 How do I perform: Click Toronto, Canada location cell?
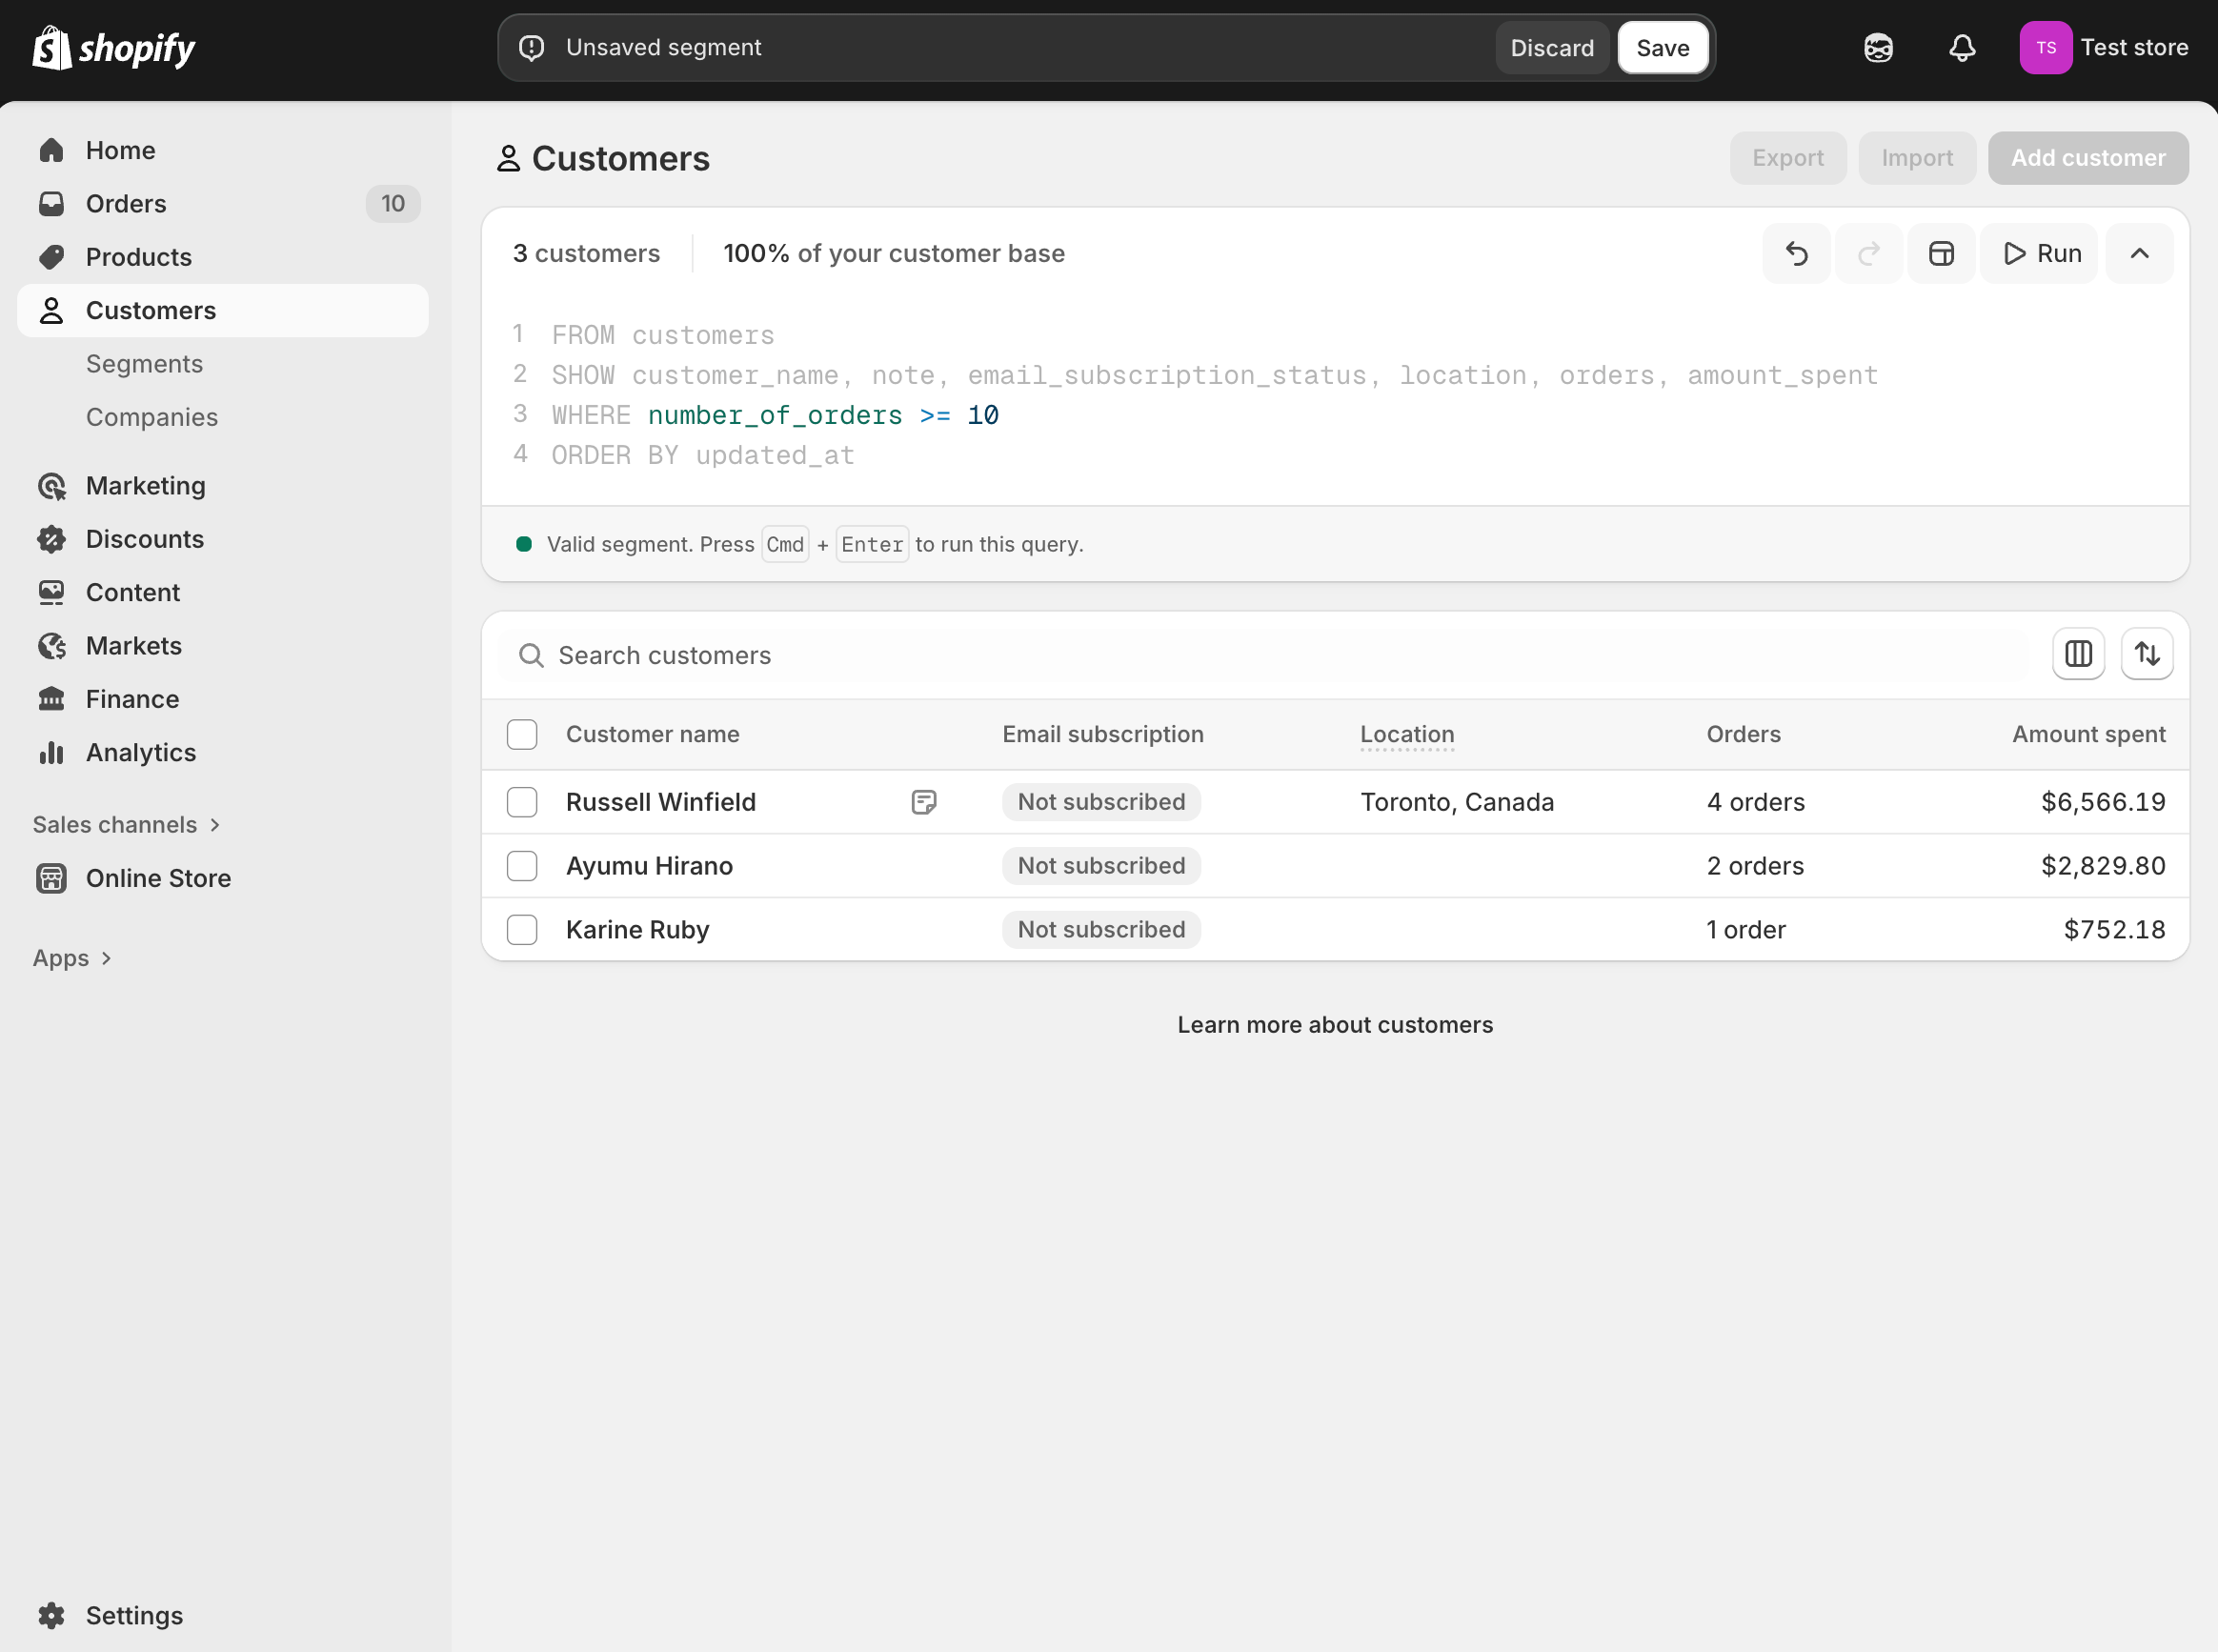coord(1456,802)
